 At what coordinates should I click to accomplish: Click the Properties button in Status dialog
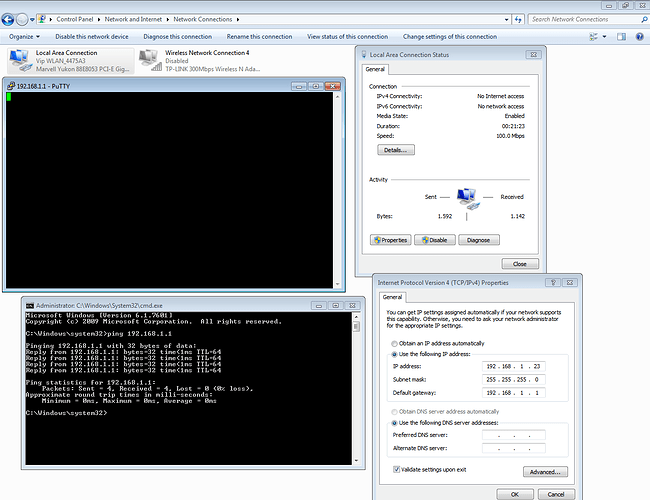(391, 240)
